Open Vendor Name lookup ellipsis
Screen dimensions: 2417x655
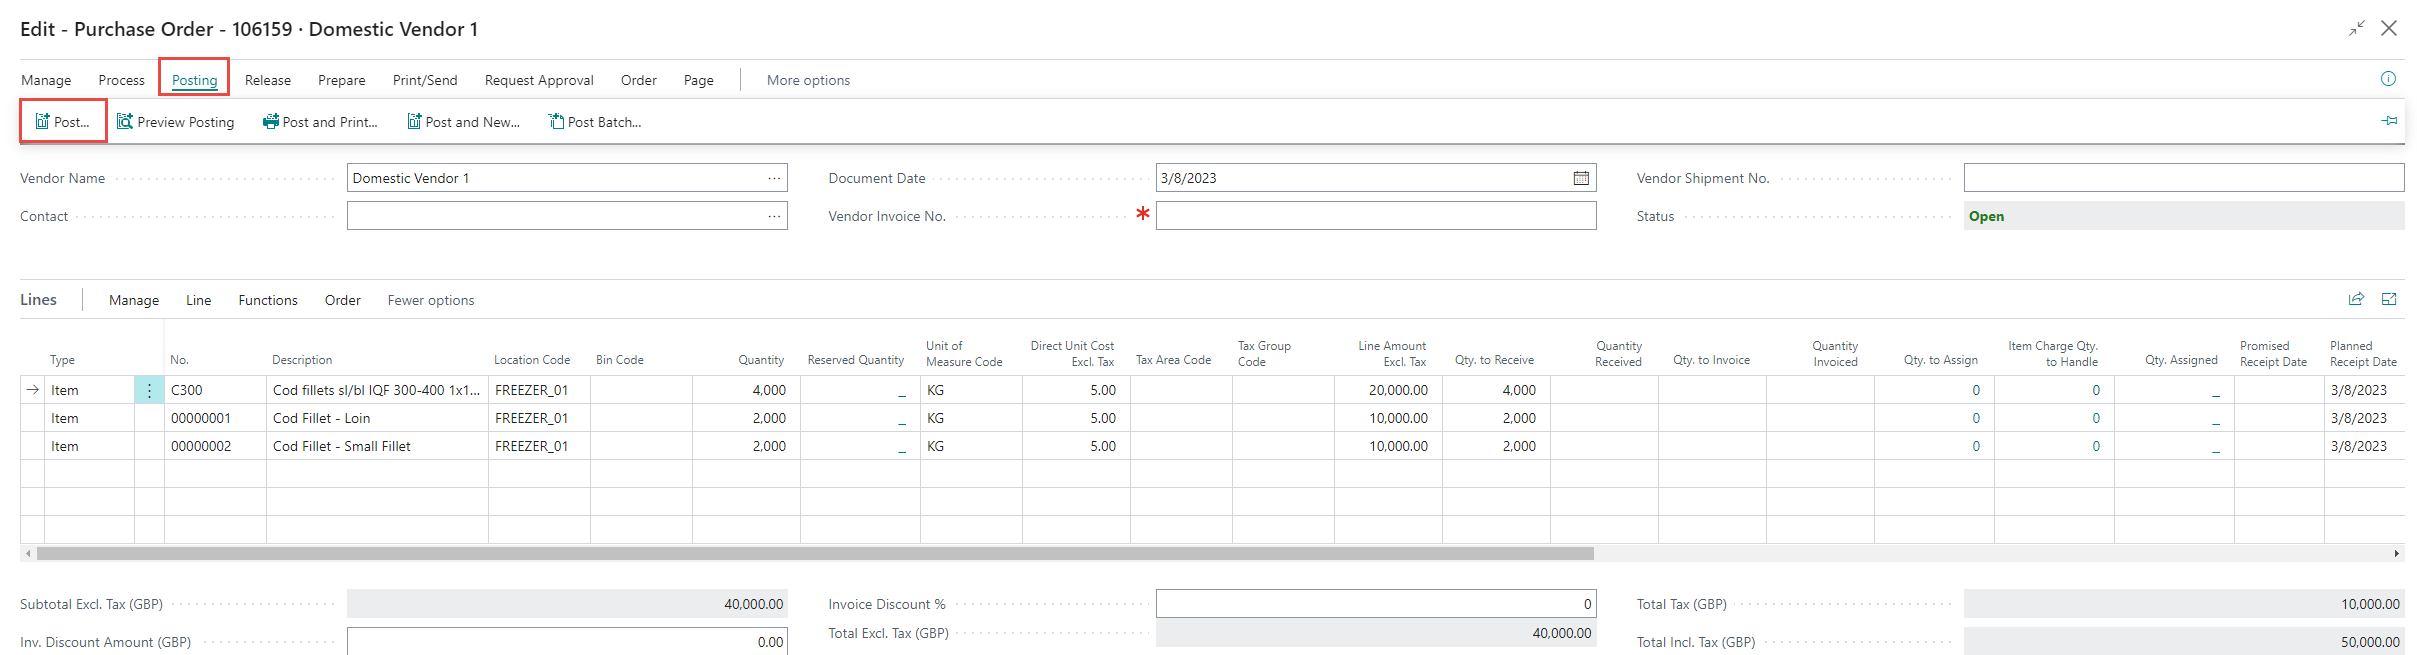tap(774, 178)
